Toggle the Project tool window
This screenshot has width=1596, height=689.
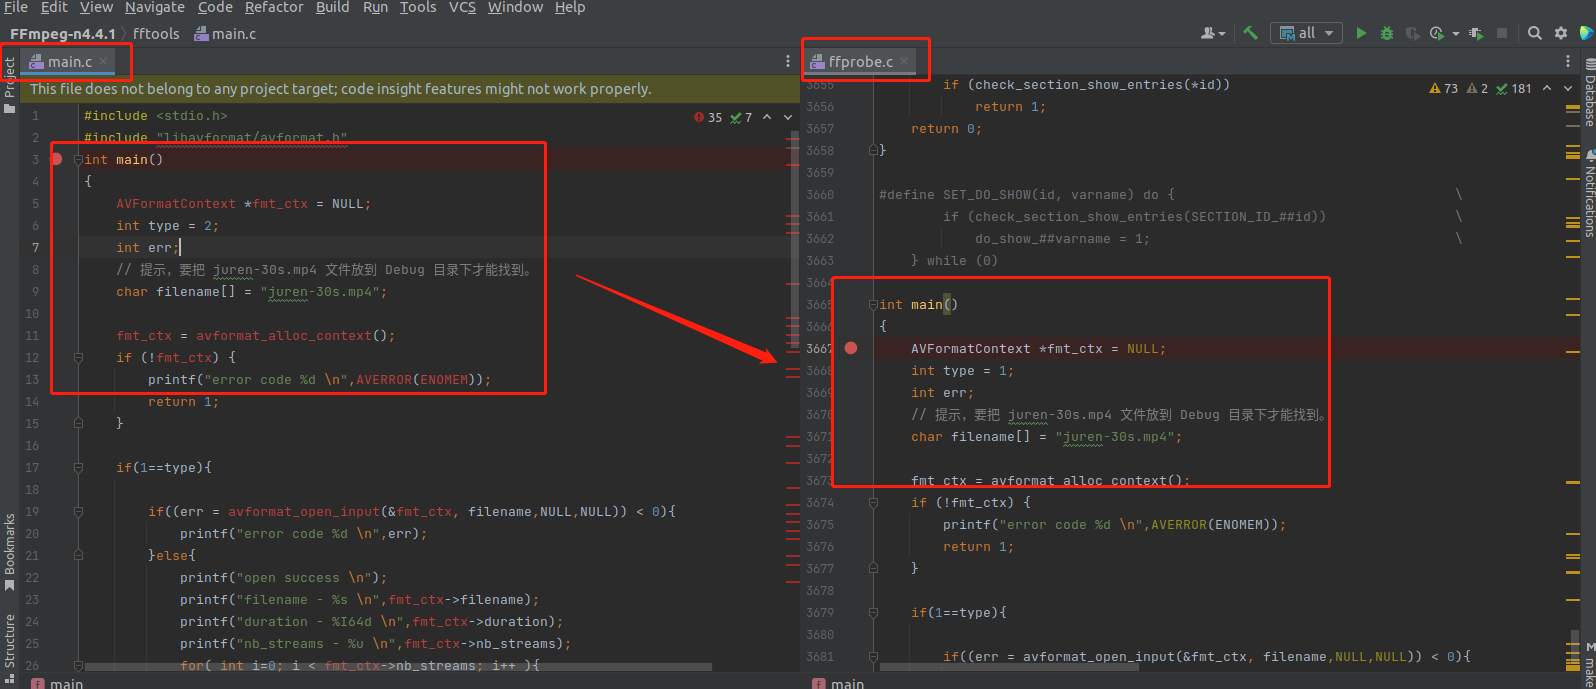tap(9, 80)
